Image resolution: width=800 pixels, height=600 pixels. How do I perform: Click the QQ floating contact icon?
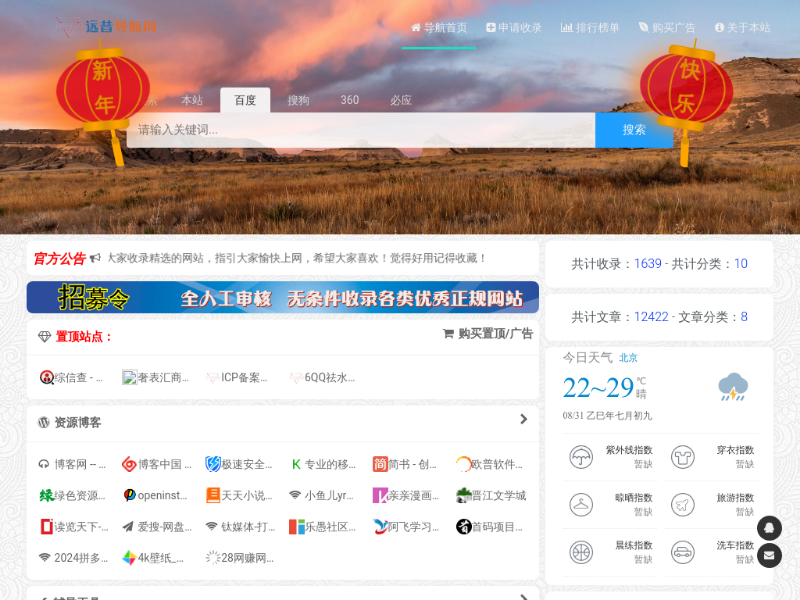pos(769,527)
